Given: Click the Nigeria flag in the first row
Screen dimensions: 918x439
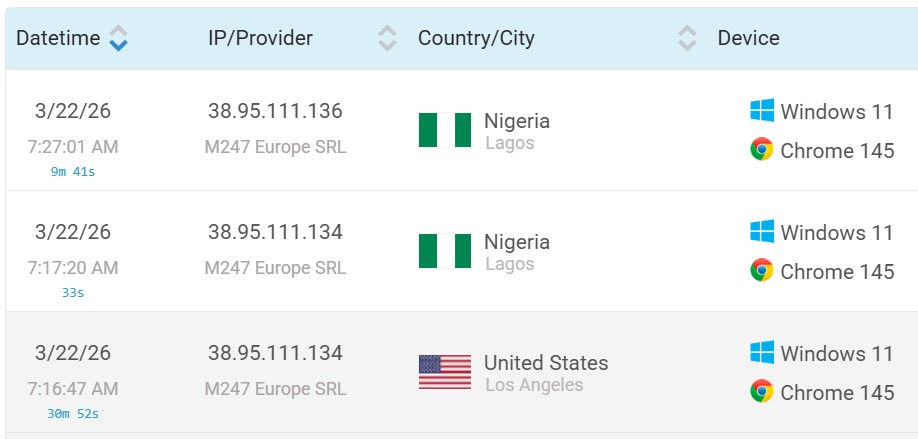Looking at the screenshot, I should [444, 131].
